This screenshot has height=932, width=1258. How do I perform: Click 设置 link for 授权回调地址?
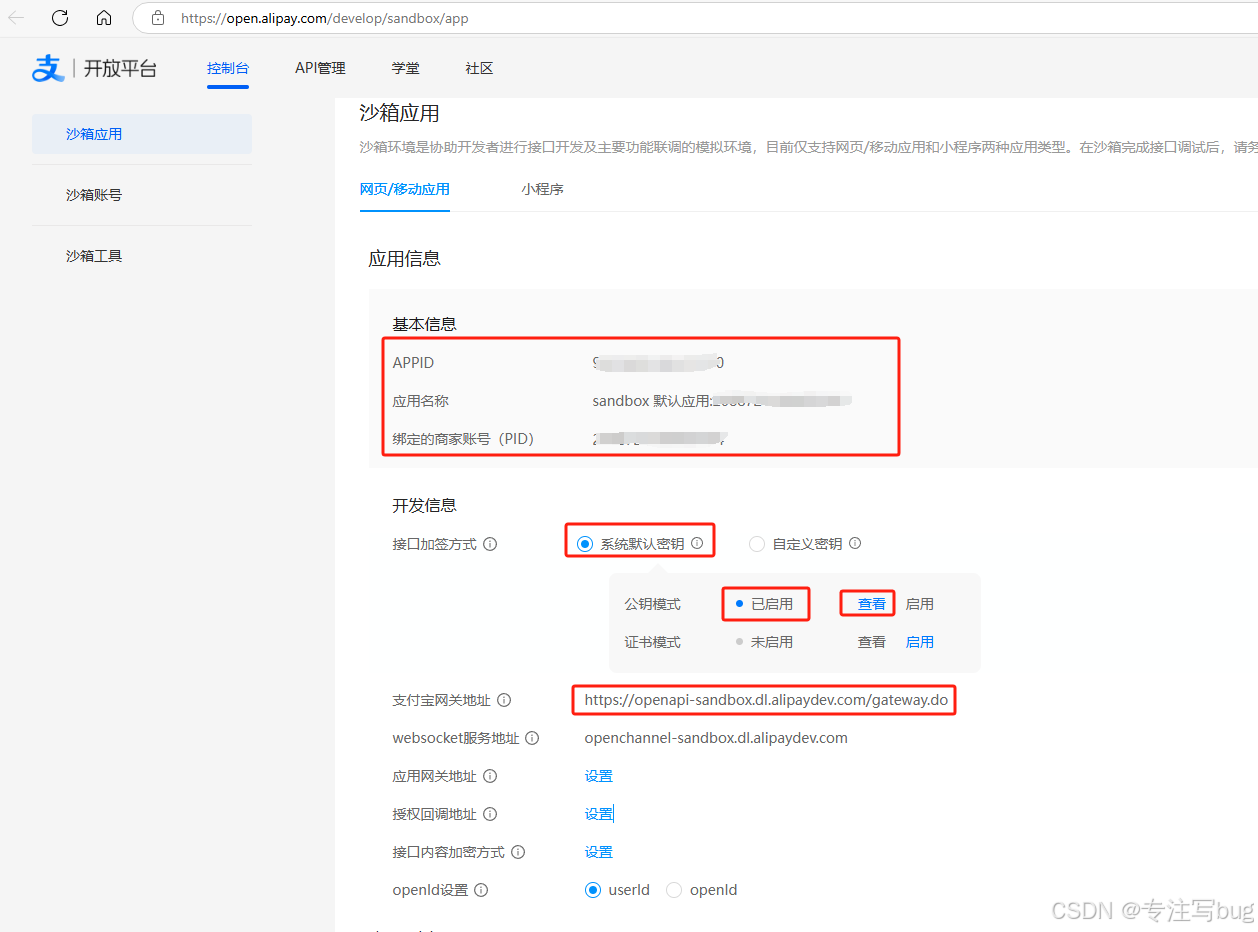coord(599,814)
